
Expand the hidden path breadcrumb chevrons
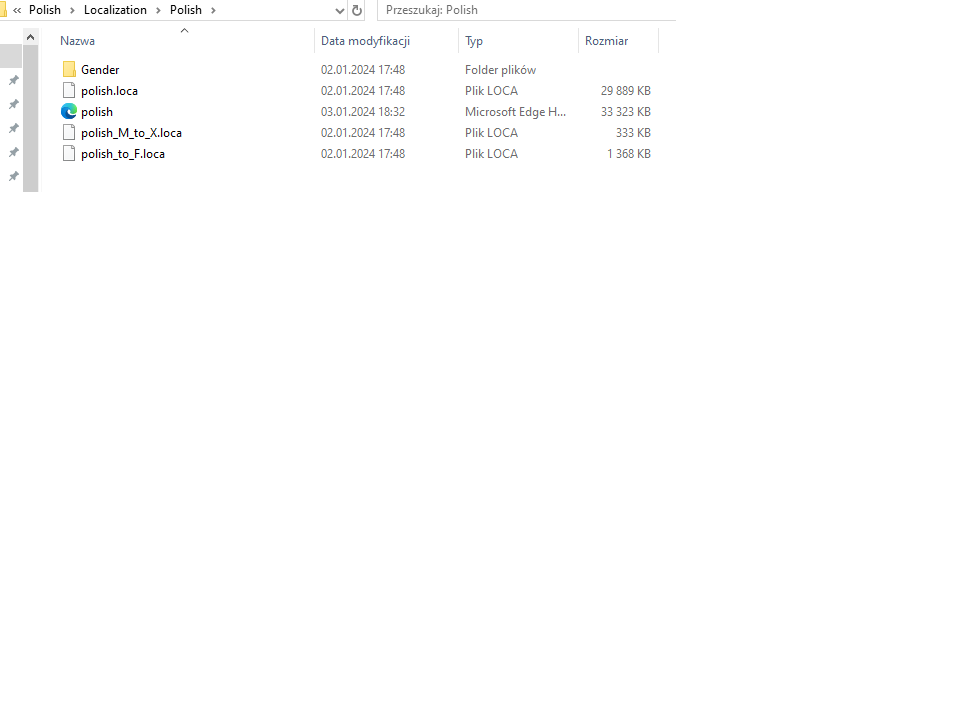coord(17,10)
